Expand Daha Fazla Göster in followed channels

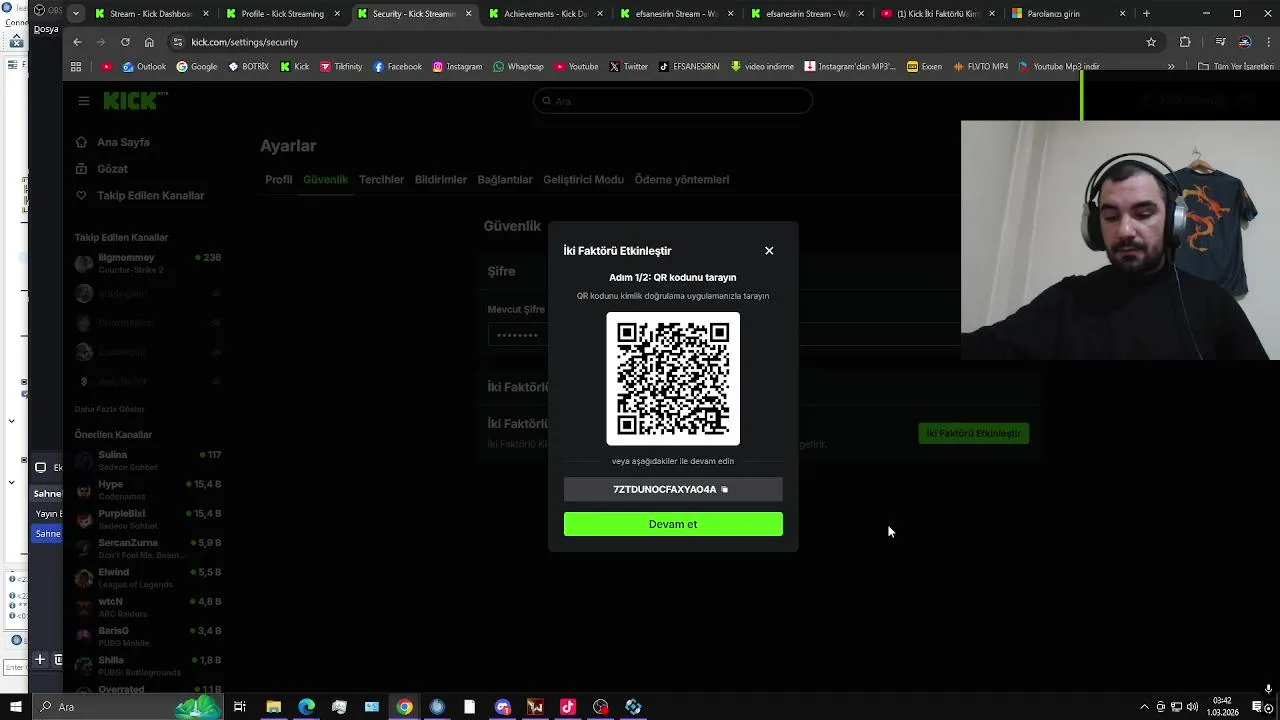tap(110, 409)
